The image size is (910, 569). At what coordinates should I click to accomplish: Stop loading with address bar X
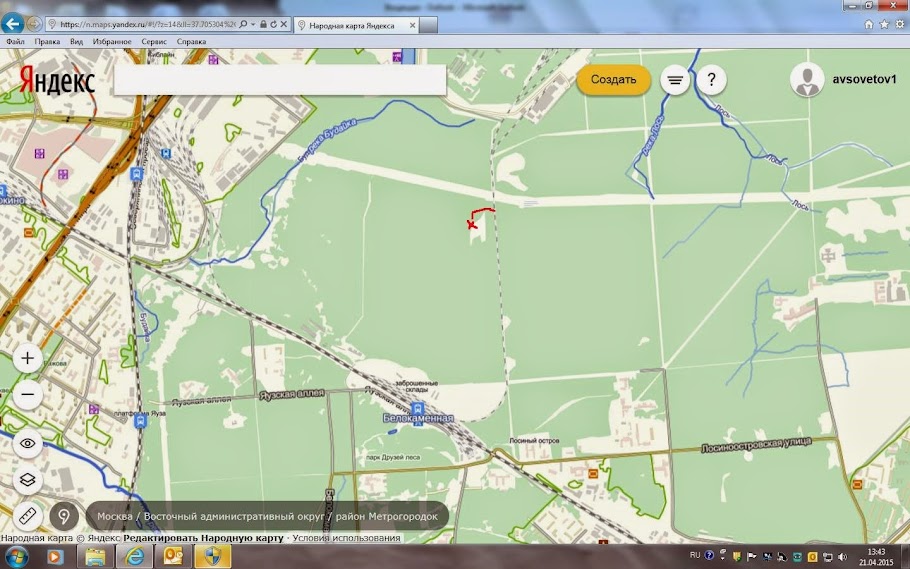point(283,24)
